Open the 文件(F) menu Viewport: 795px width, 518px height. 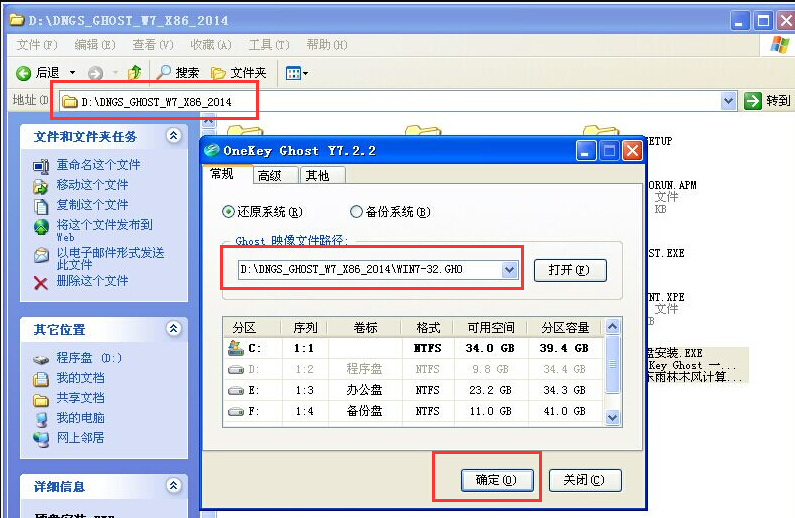tap(37, 45)
